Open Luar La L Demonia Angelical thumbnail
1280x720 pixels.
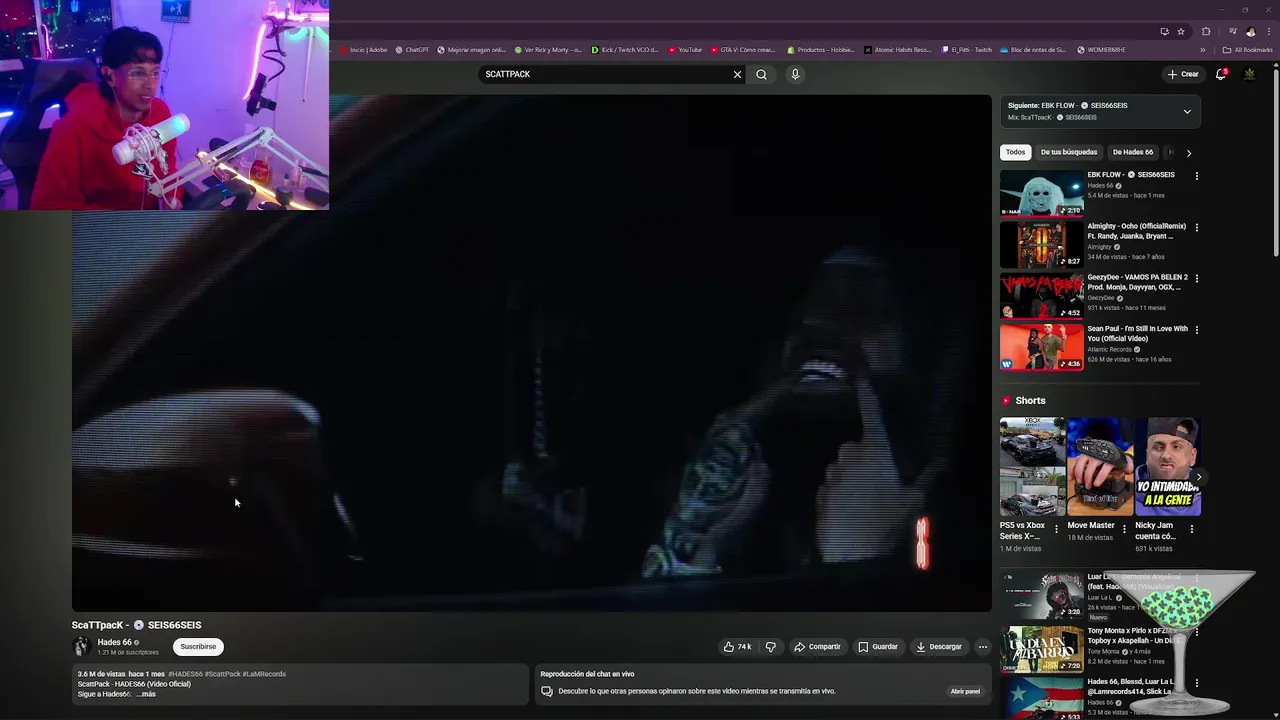click(x=1041, y=595)
